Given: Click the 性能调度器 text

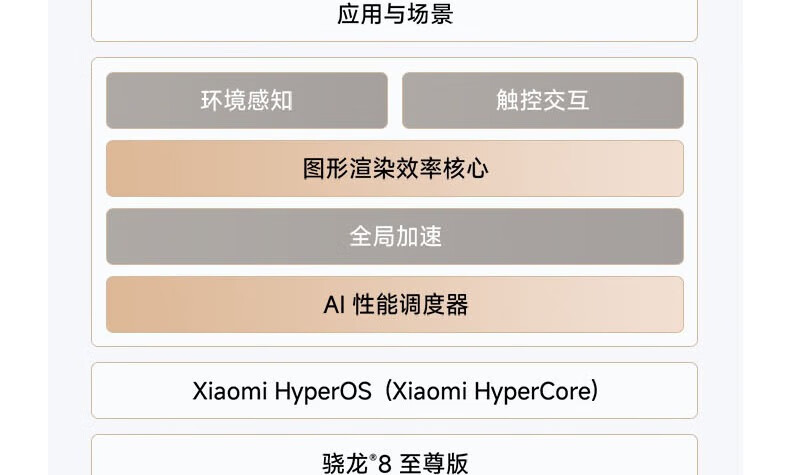Looking at the screenshot, I should point(410,305).
